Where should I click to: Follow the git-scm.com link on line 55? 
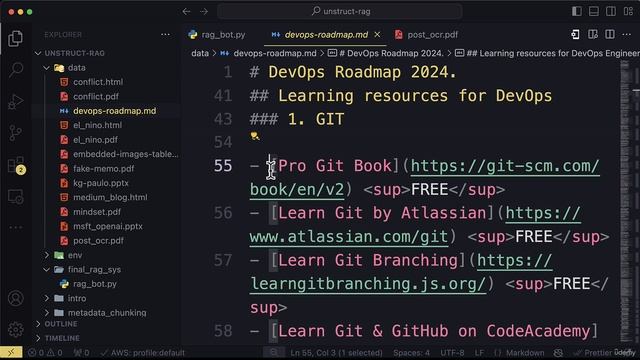click(505, 166)
